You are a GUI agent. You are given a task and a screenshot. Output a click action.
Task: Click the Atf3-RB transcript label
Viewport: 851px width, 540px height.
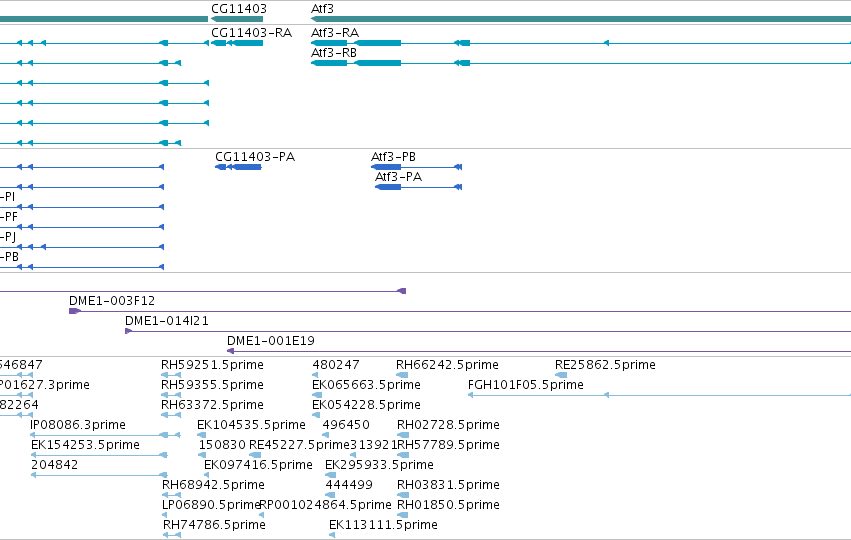coord(334,53)
